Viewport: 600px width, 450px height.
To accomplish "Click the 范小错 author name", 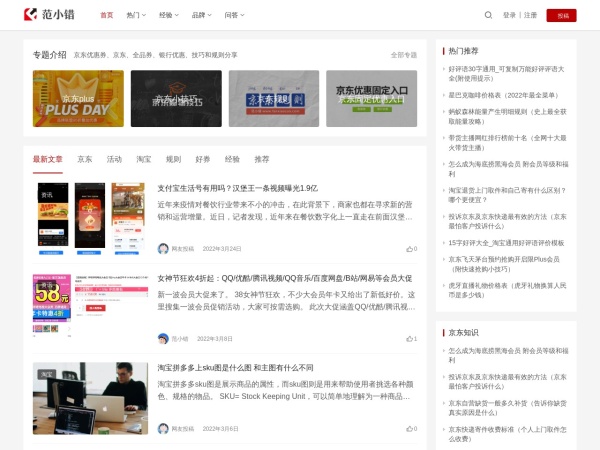I will click(180, 339).
